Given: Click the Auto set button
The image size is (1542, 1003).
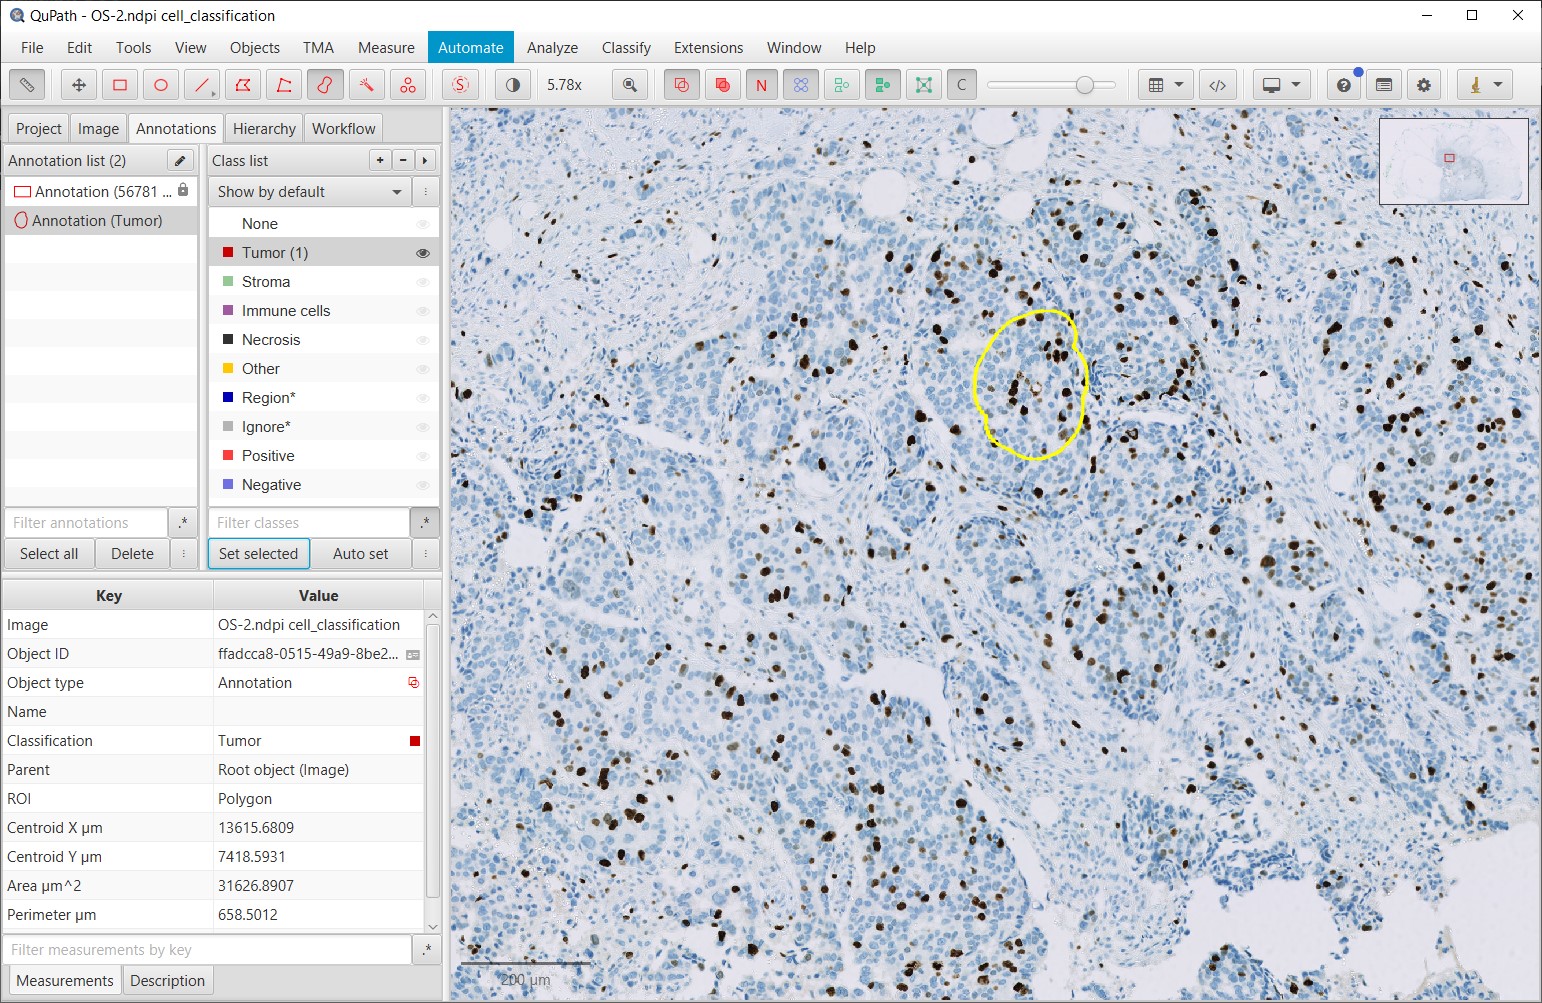Looking at the screenshot, I should [361, 554].
